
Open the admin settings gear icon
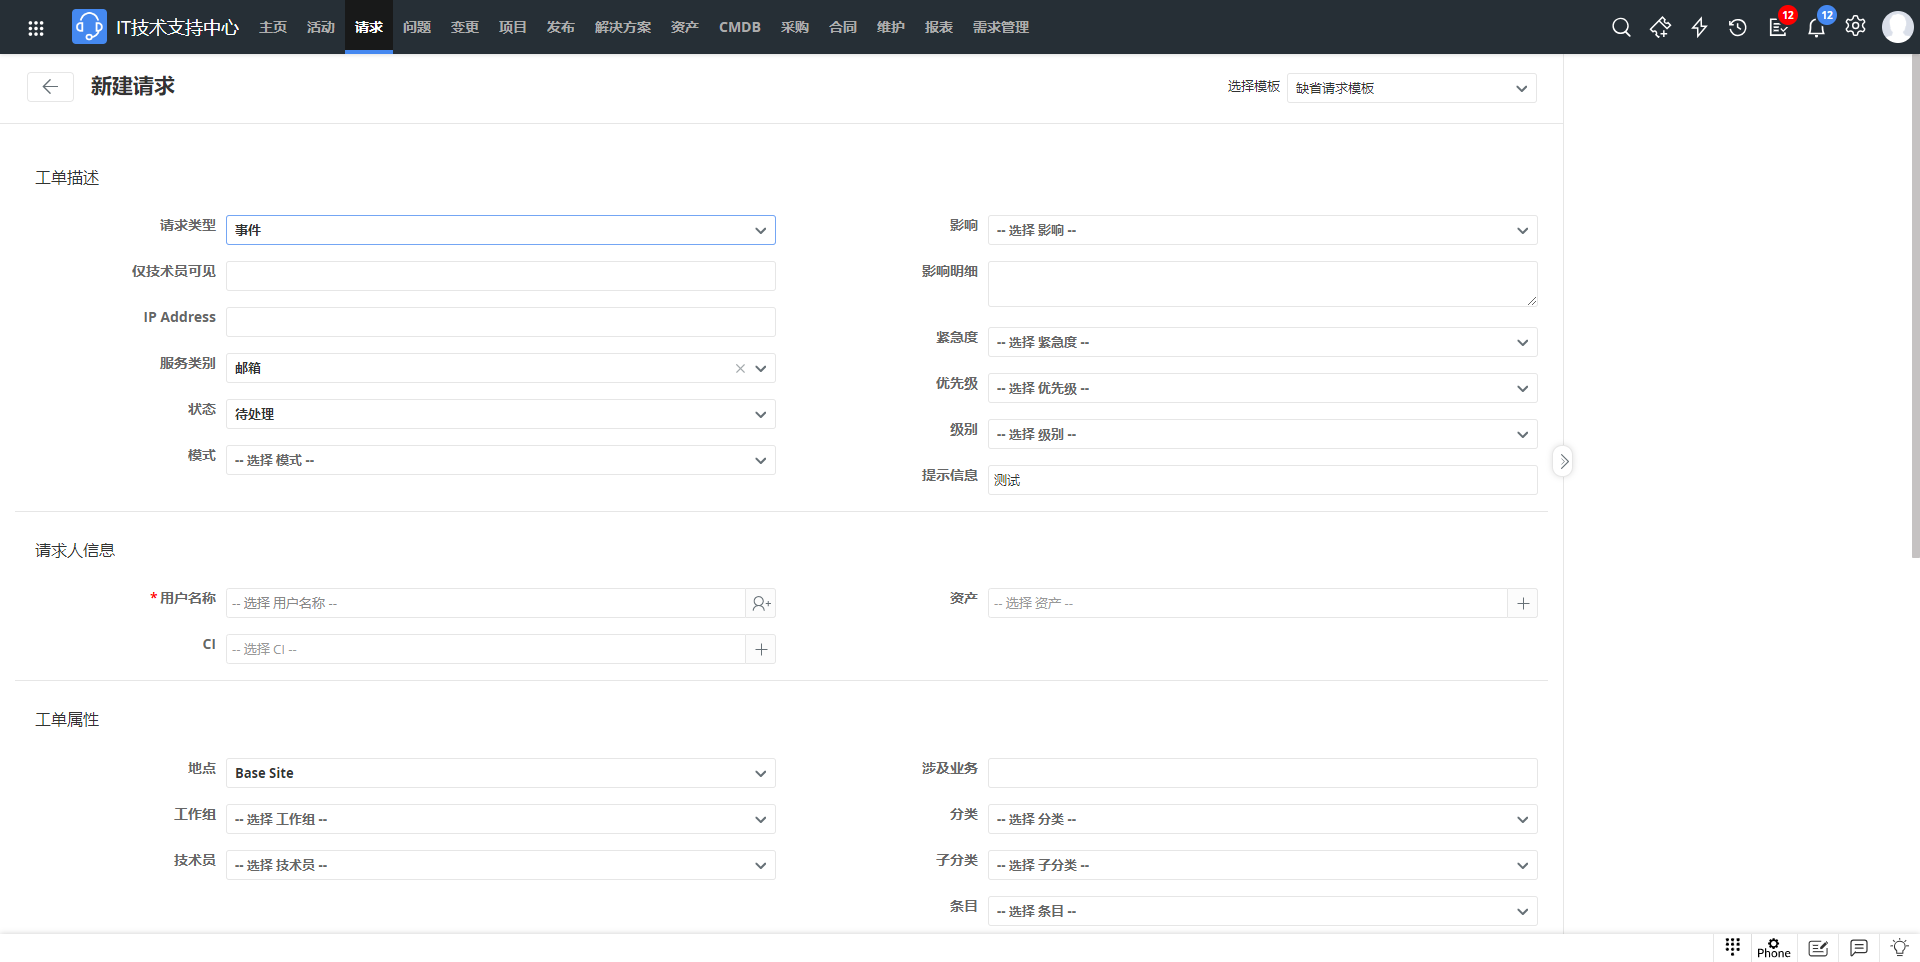click(x=1856, y=27)
